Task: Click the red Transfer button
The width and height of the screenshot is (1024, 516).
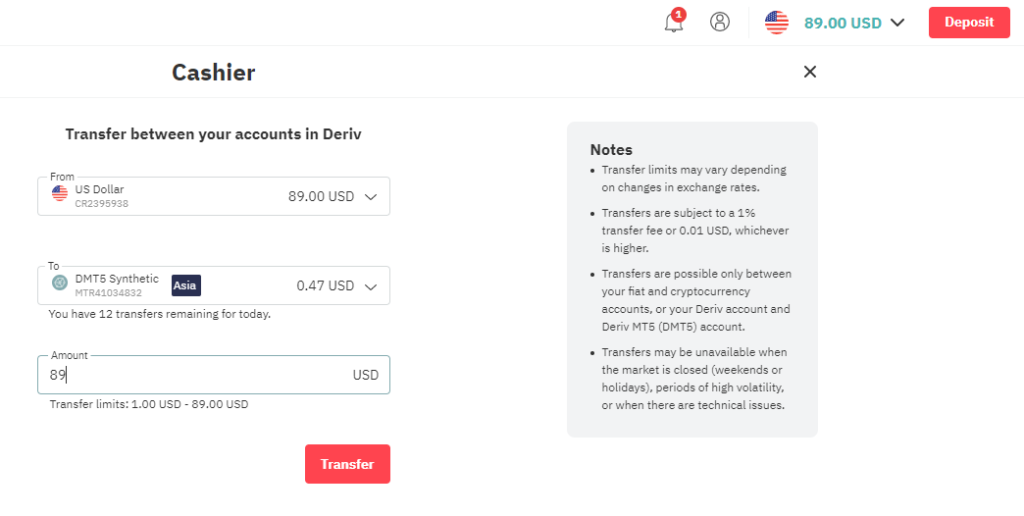Action: 347,464
